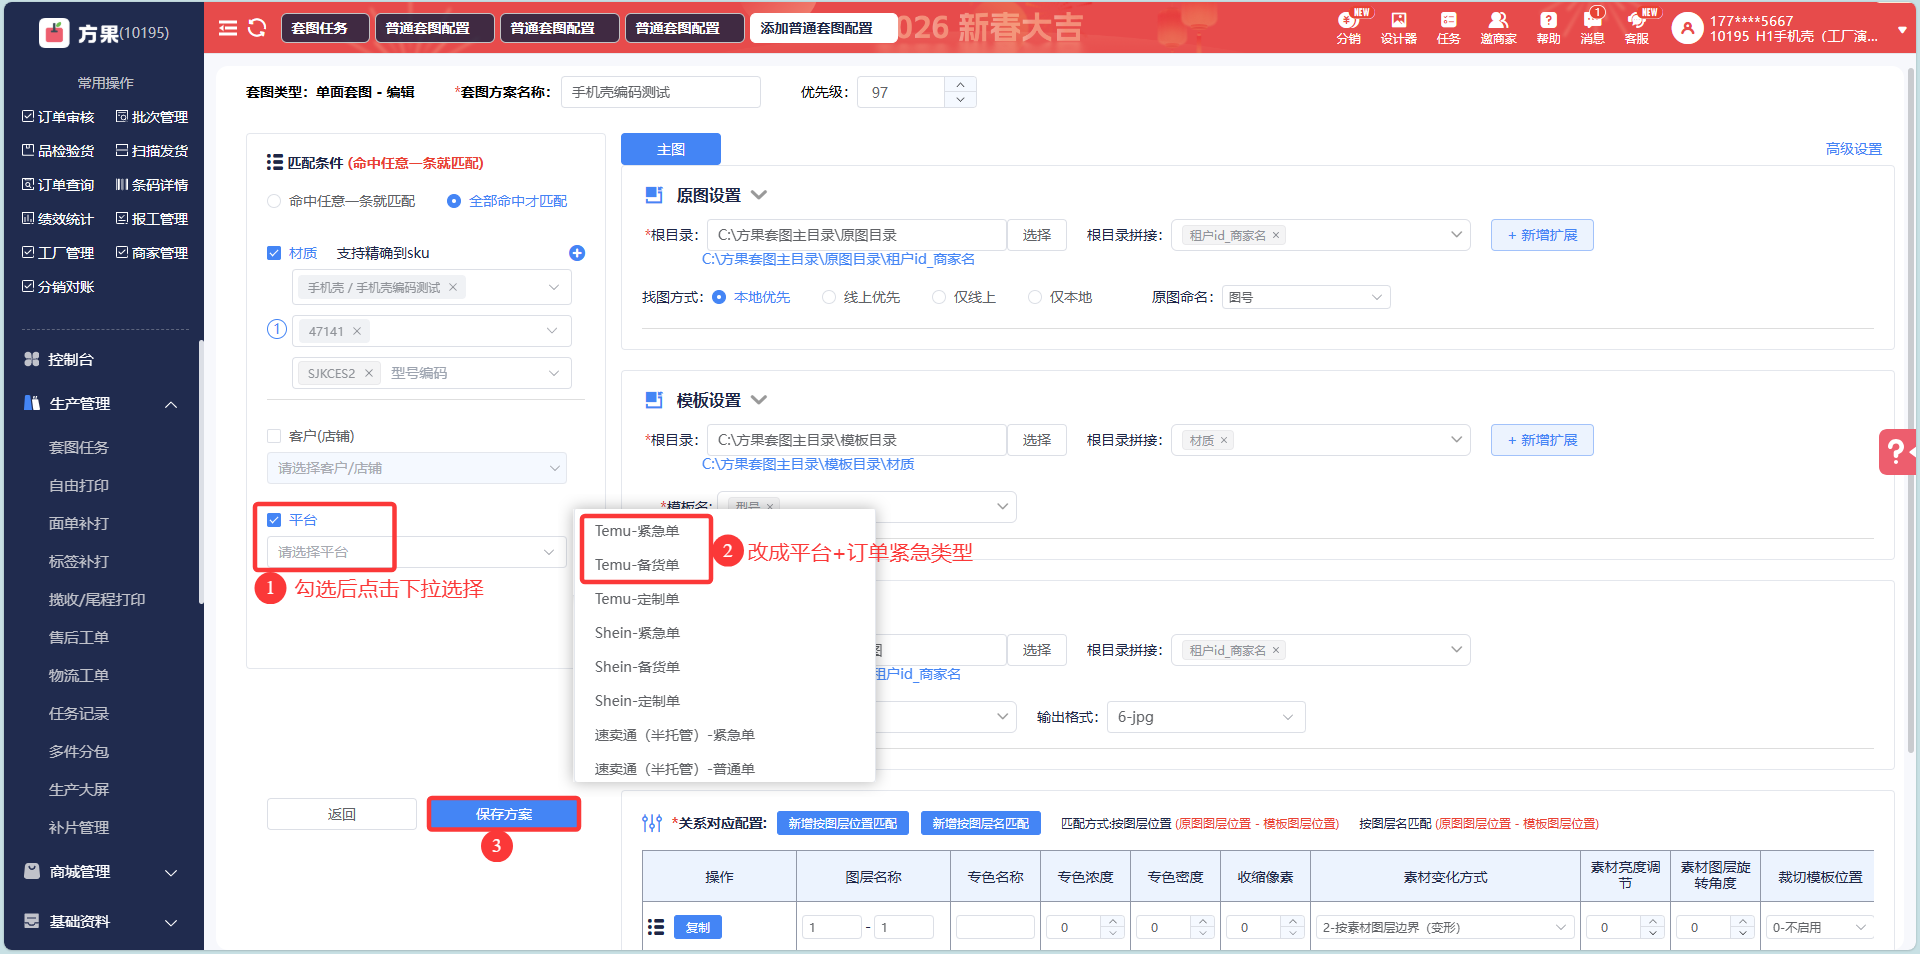This screenshot has width=1920, height=954.
Task: Choose Shein-备货单 from platform list
Action: coord(637,667)
